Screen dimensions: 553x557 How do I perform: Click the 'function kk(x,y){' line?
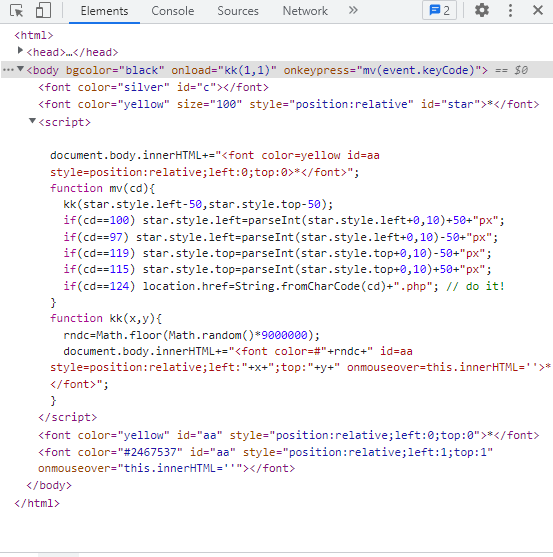105,318
